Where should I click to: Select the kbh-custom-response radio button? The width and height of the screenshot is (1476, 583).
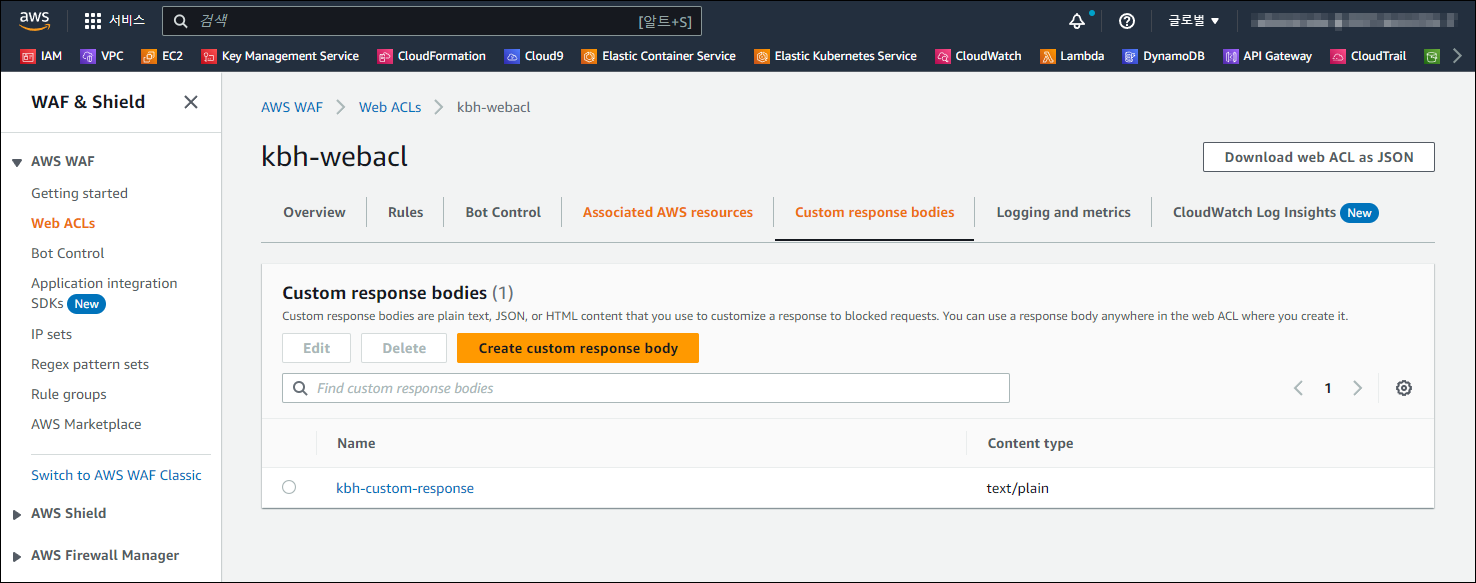[x=289, y=487]
